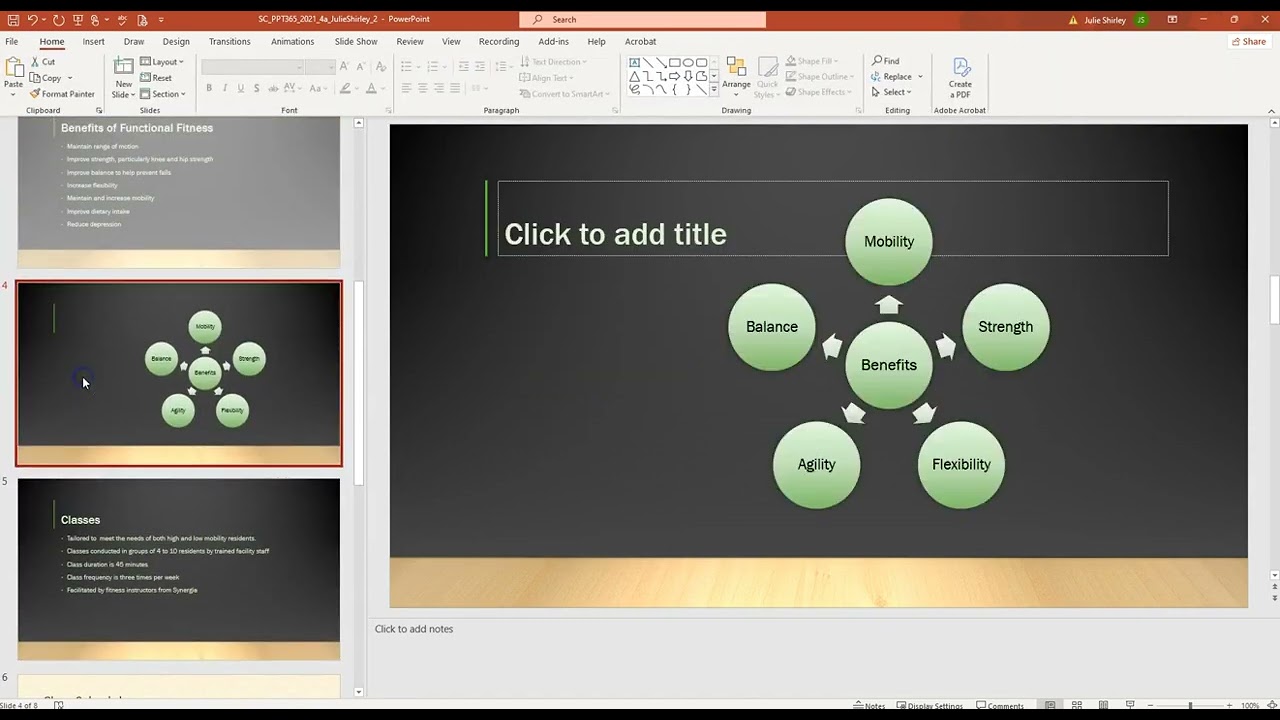Select the oval shape in the shapes gallery
1280x720 pixels.
pyautogui.click(x=688, y=62)
